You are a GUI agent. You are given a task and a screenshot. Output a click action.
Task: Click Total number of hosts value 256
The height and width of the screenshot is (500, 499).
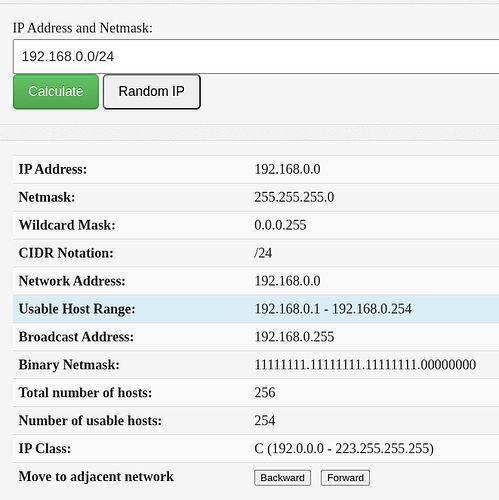[265, 393]
